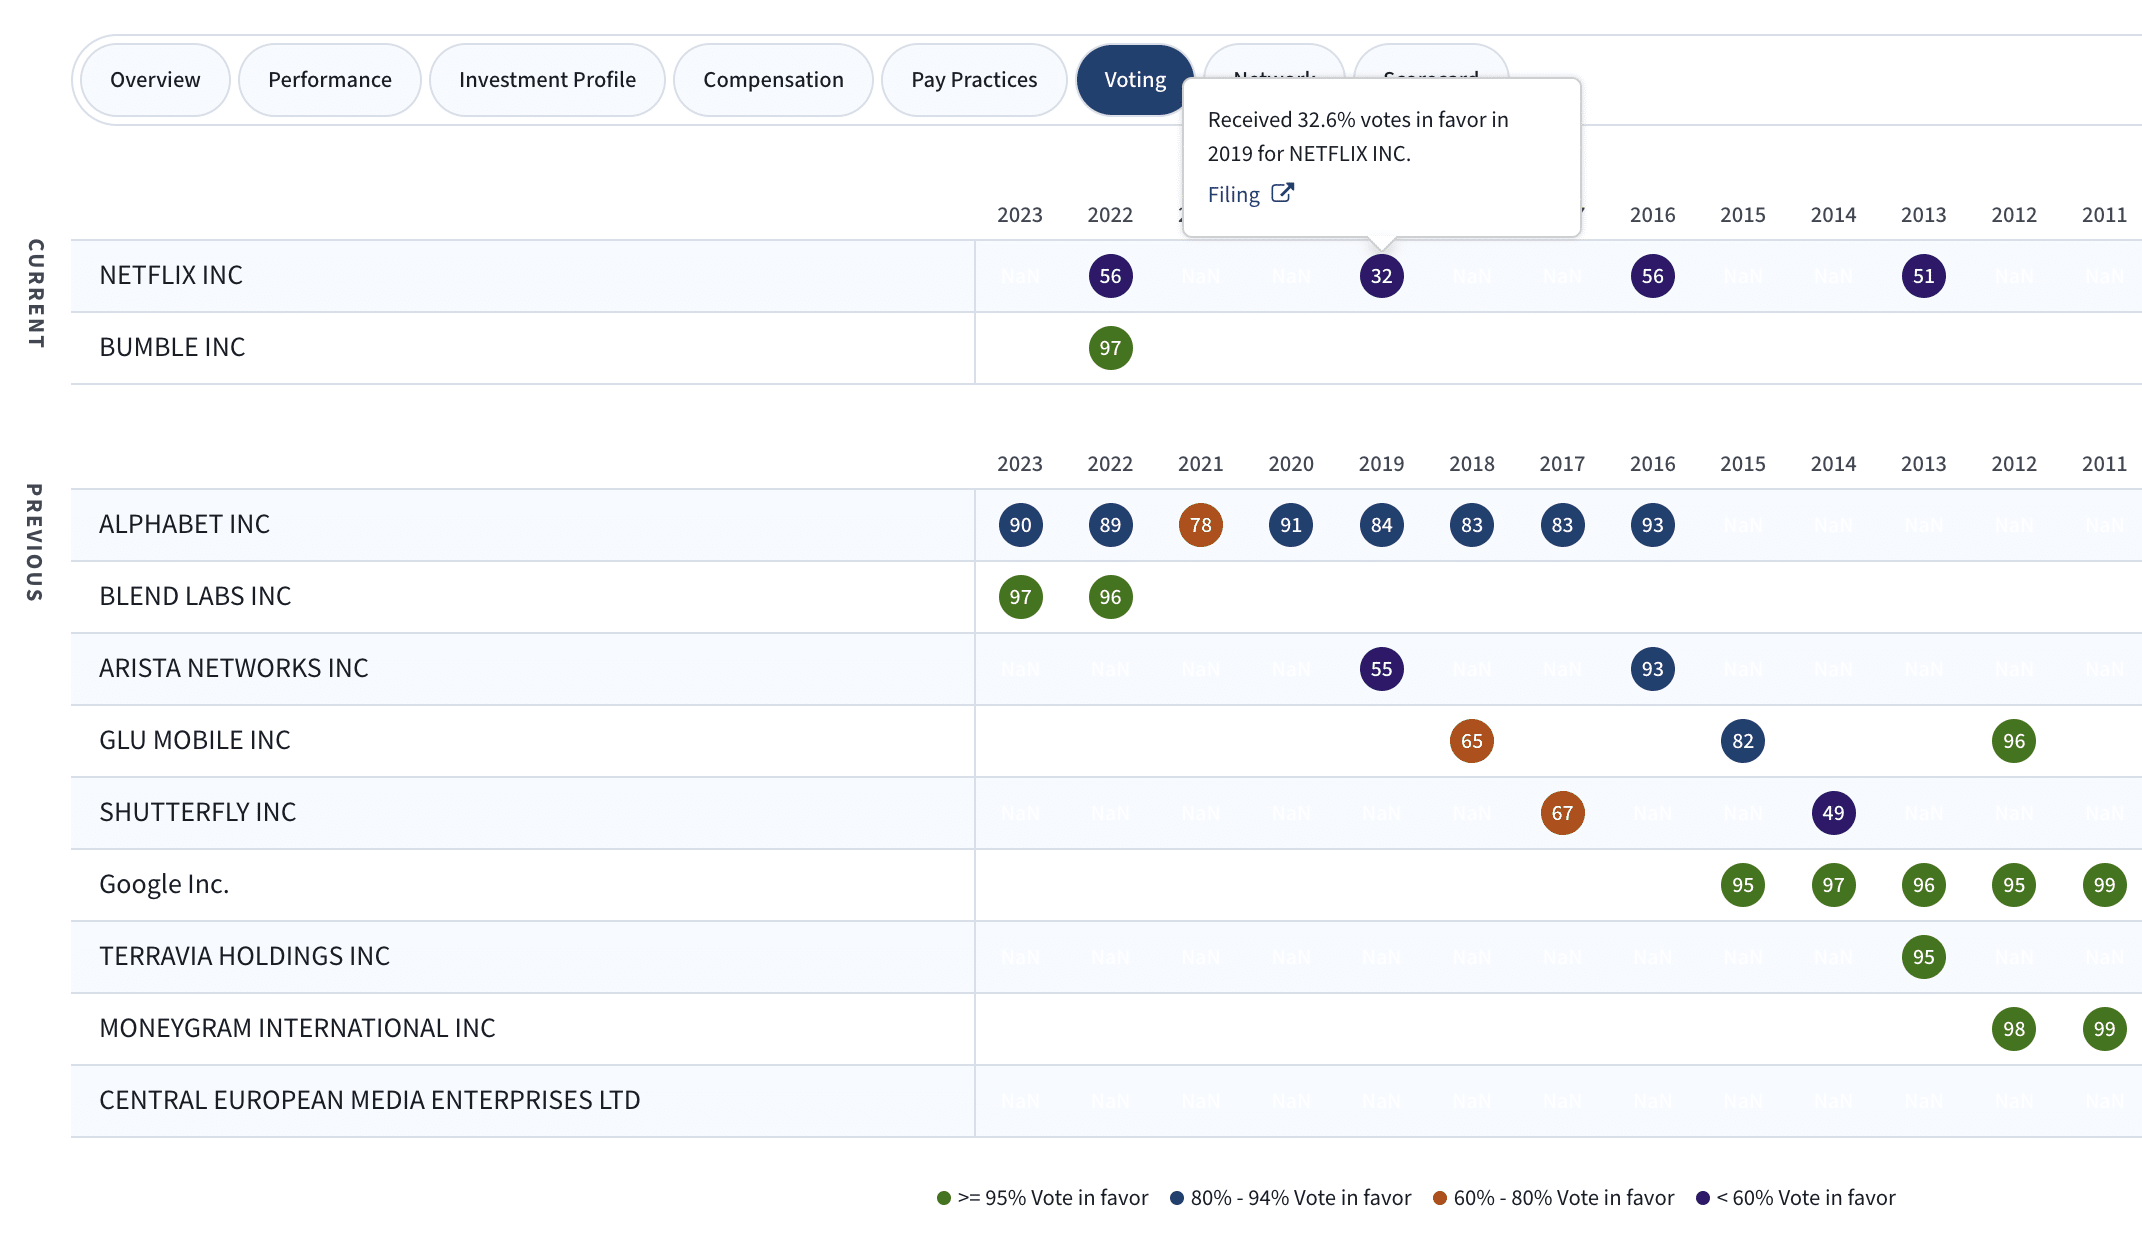Viewport: 2142px width, 1246px height.
Task: Click MoneyGram 2012 bubble 98
Action: [x=2013, y=1029]
